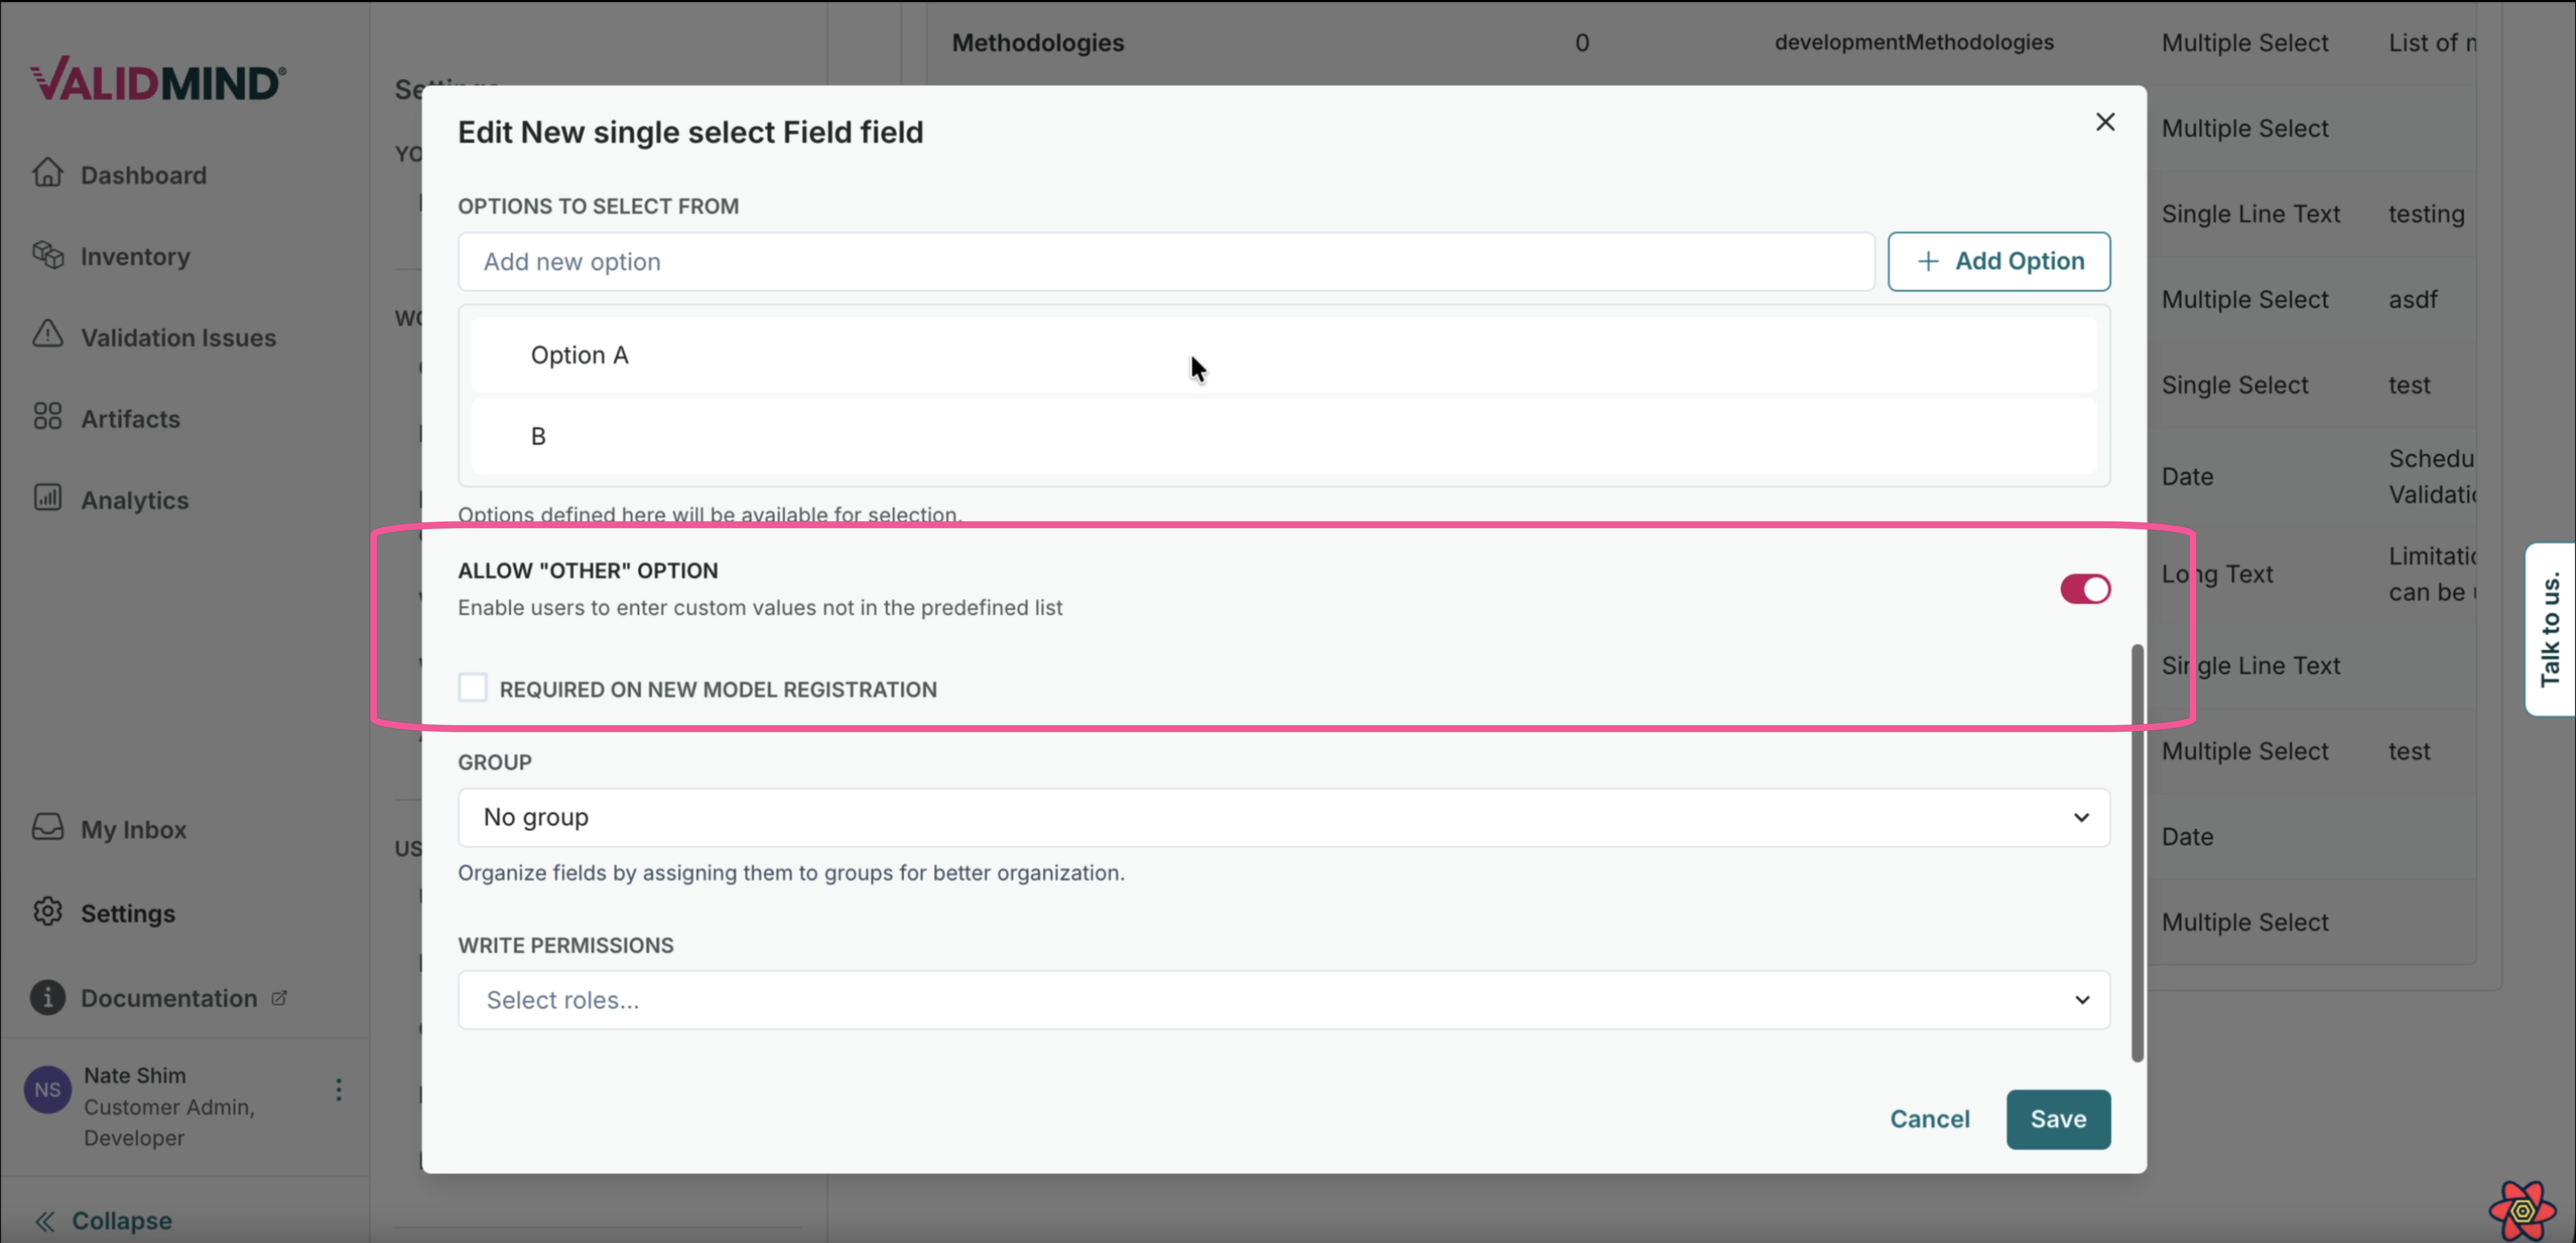
Task: Select option B in the list
Action: click(538, 436)
